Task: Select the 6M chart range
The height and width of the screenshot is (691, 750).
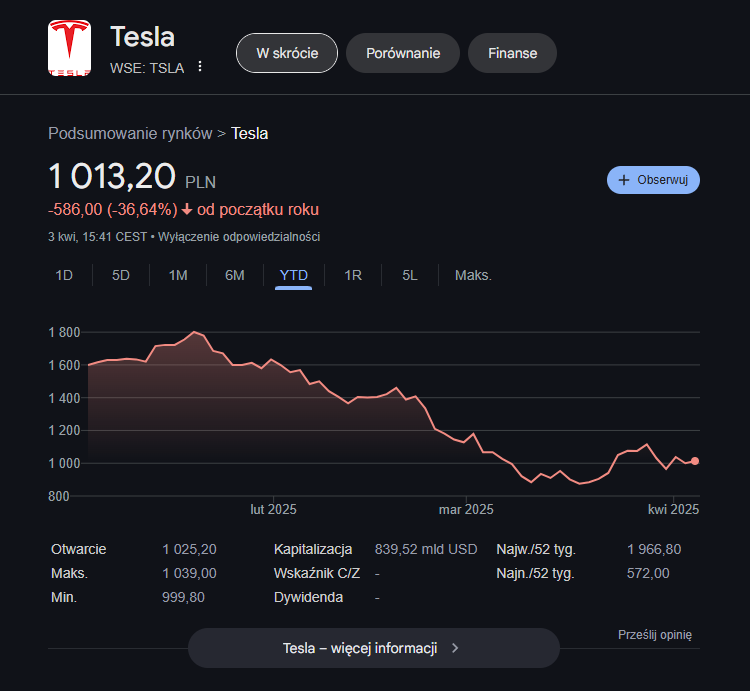Action: tap(235, 275)
